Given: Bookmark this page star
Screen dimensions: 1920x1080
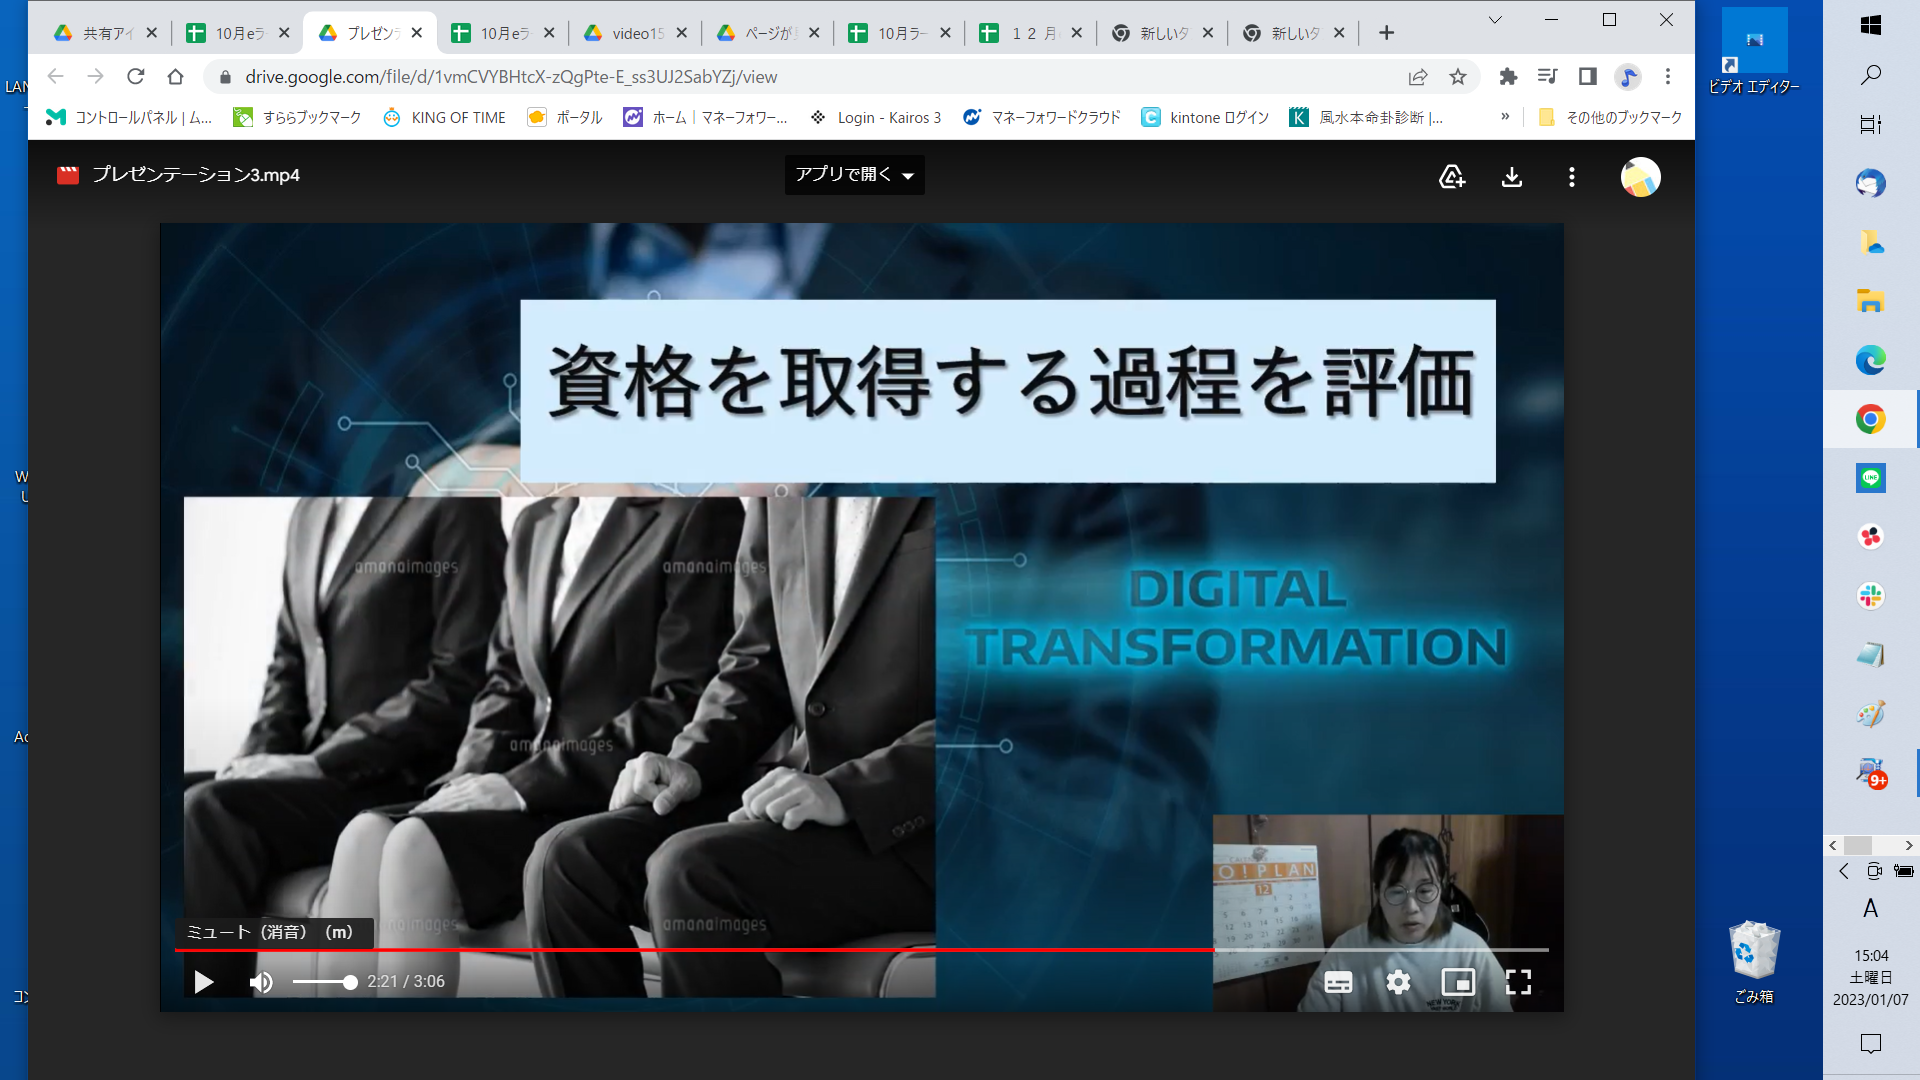Looking at the screenshot, I should tap(1458, 77).
